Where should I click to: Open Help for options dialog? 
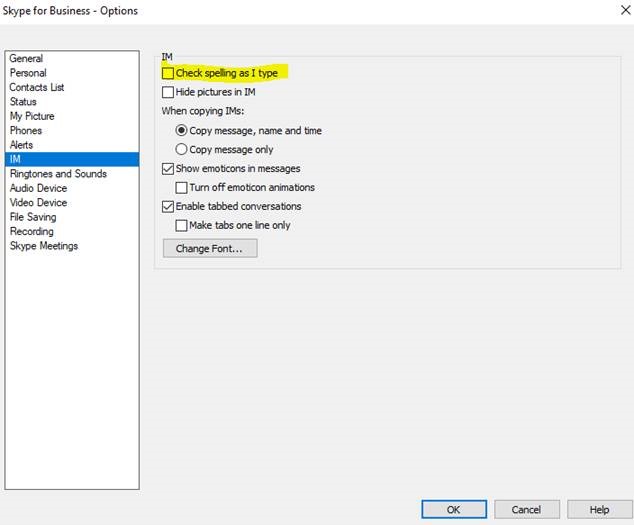tap(599, 510)
